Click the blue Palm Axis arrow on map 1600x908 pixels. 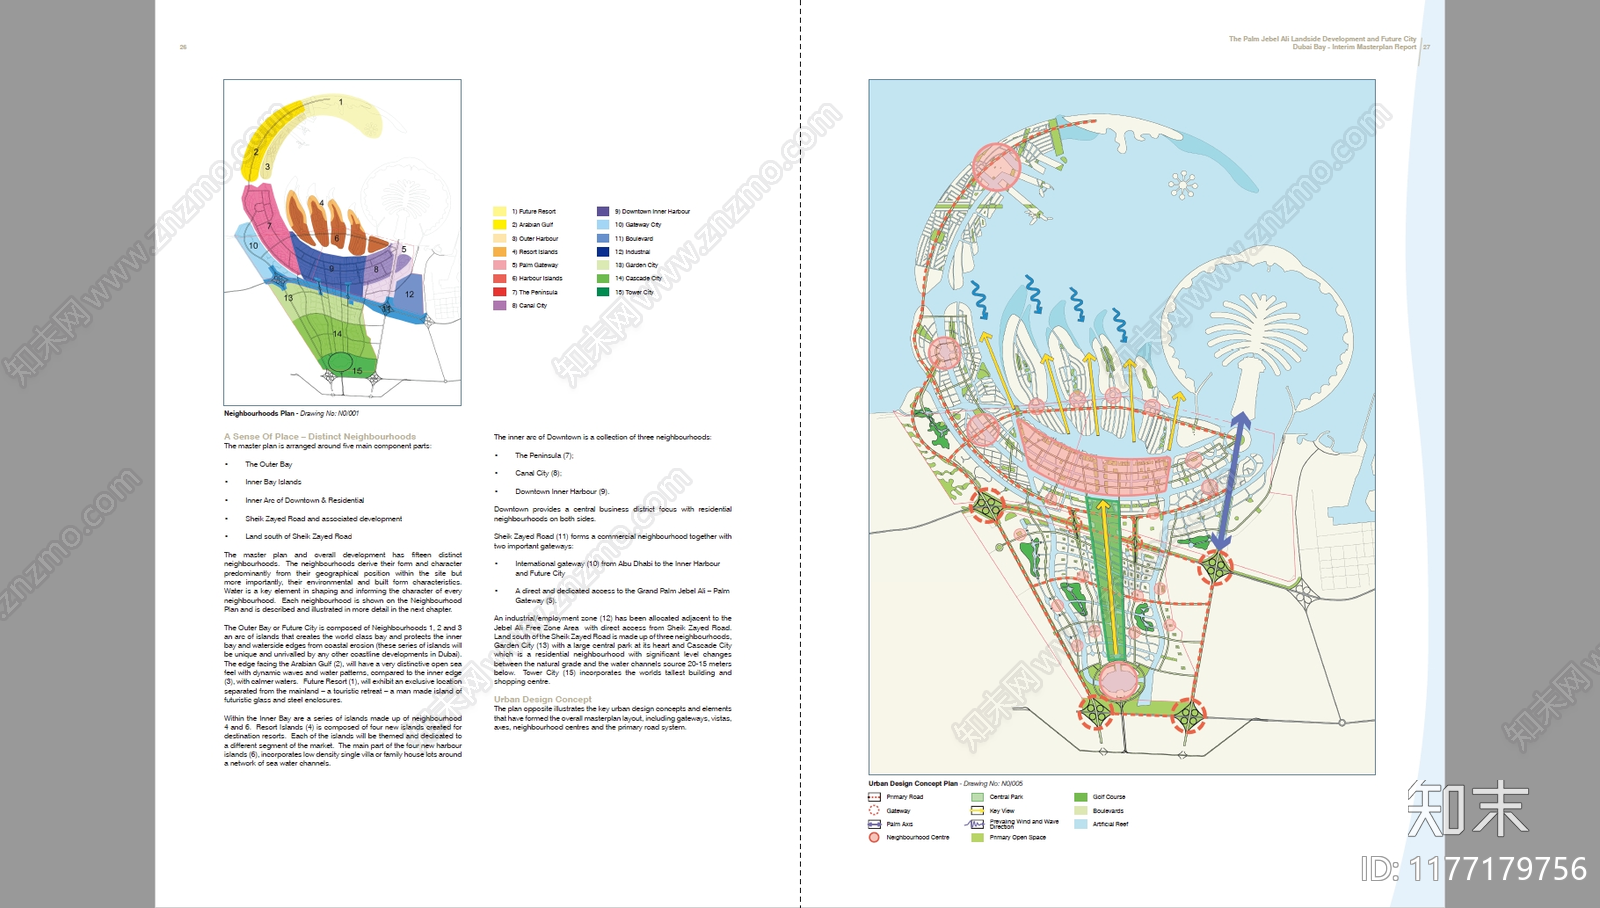1230,481
